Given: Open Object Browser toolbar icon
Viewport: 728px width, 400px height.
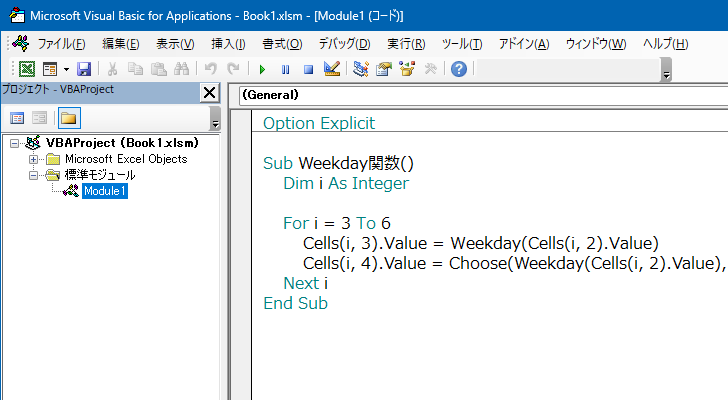Looking at the screenshot, I should pos(407,69).
